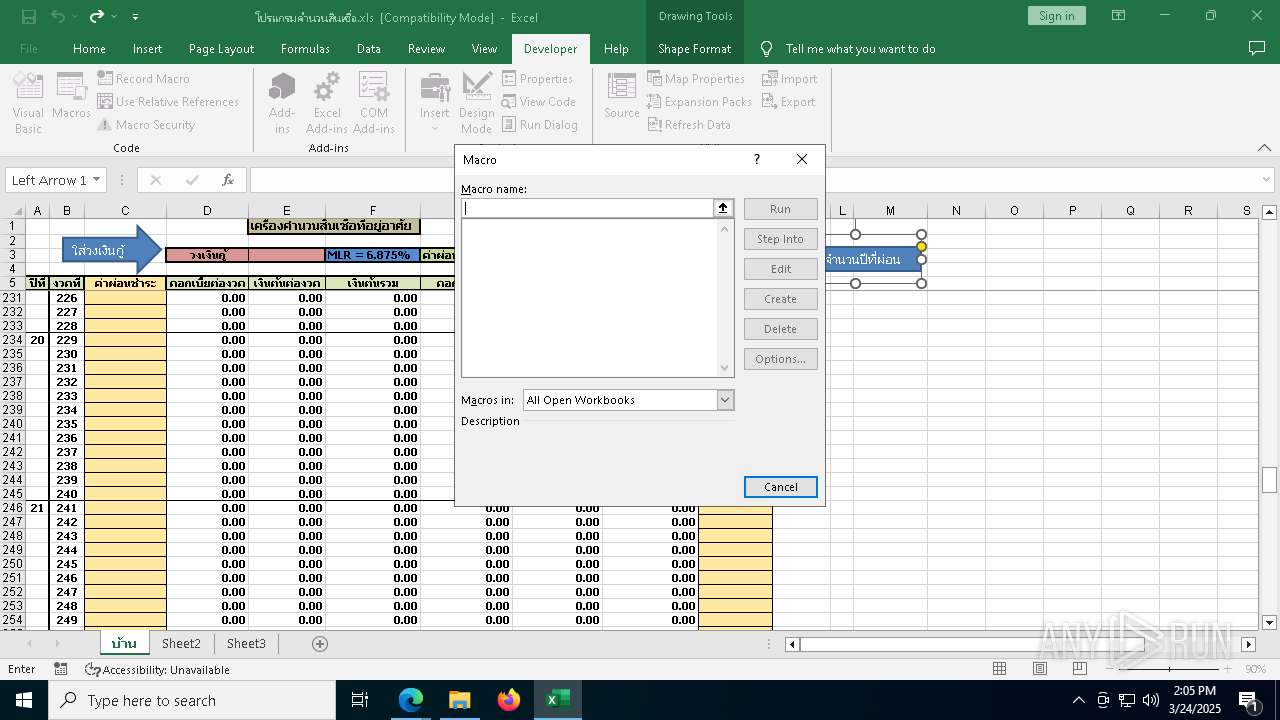Open control Properties
Viewport: 1280px width, 720px height.
[x=537, y=79]
